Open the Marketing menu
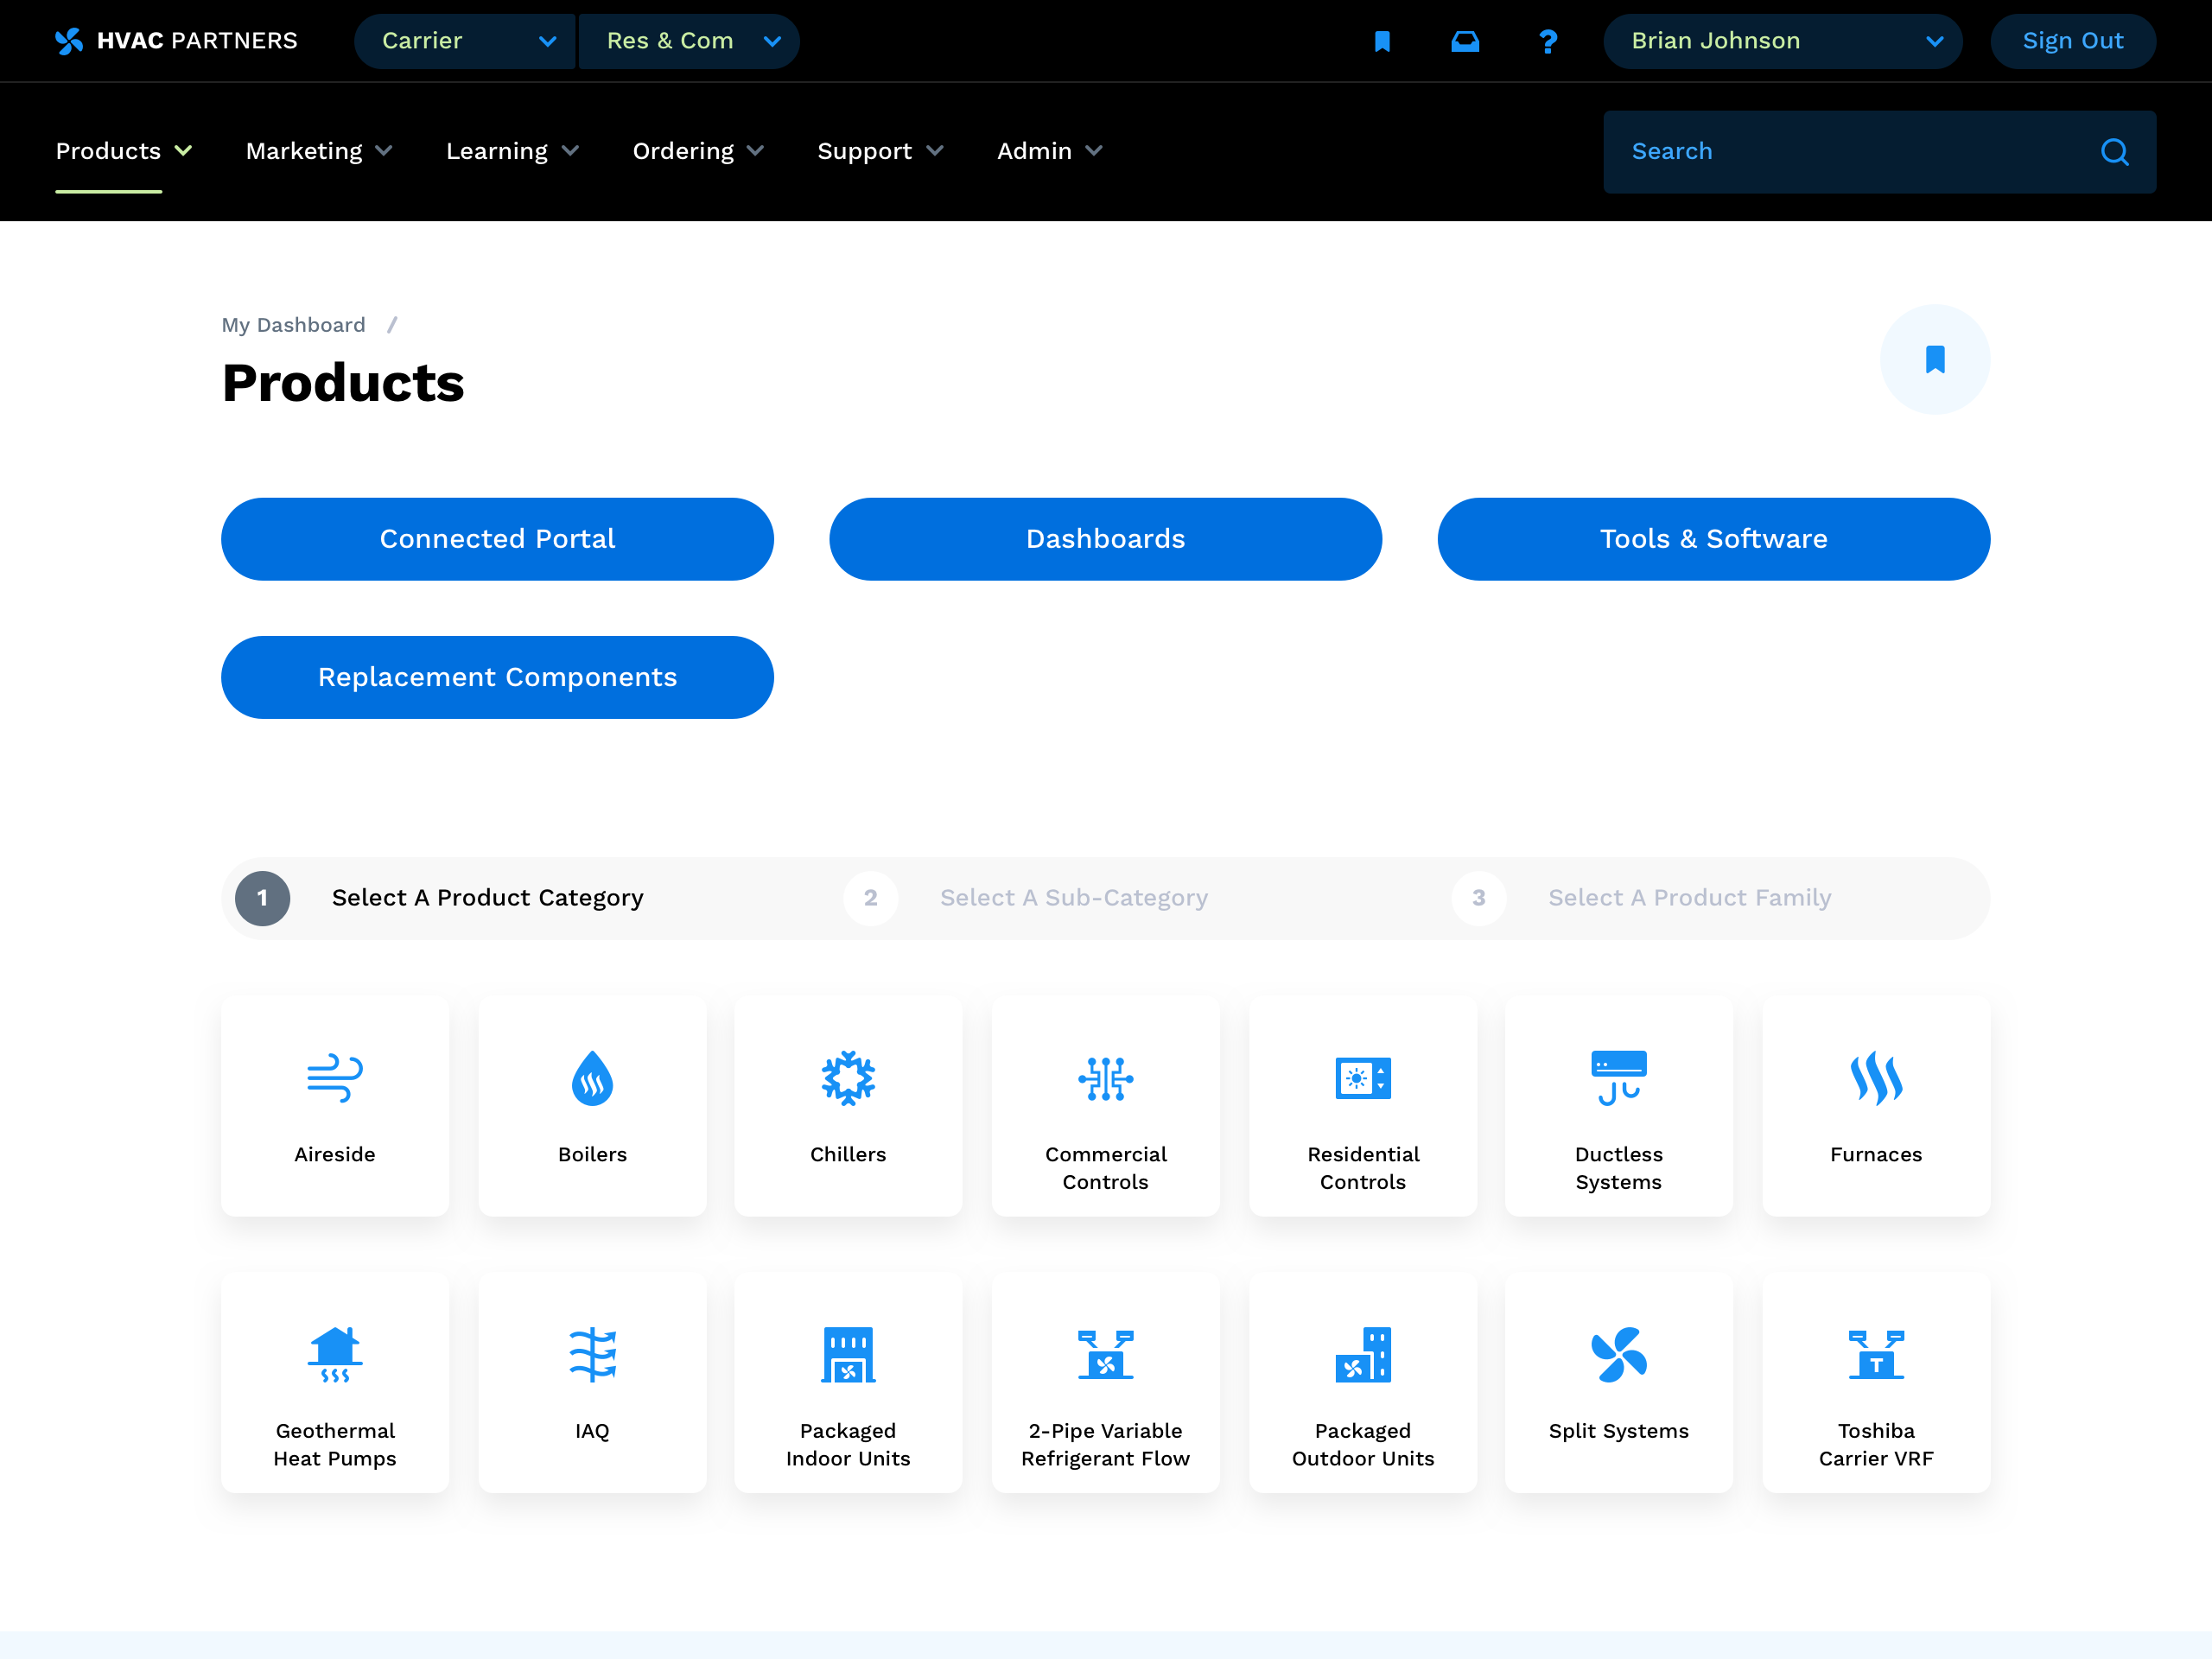 click(x=318, y=151)
